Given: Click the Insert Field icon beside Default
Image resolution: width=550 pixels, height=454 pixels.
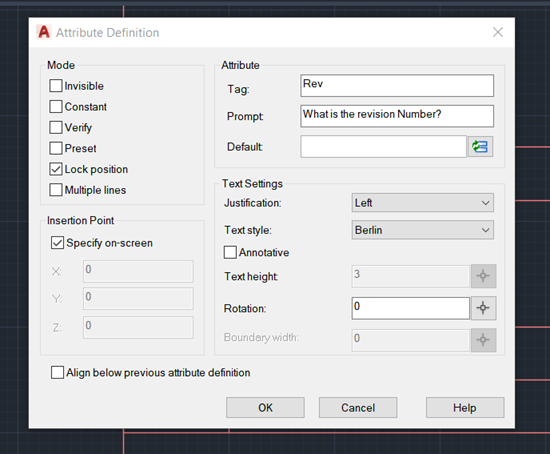Looking at the screenshot, I should [x=481, y=147].
